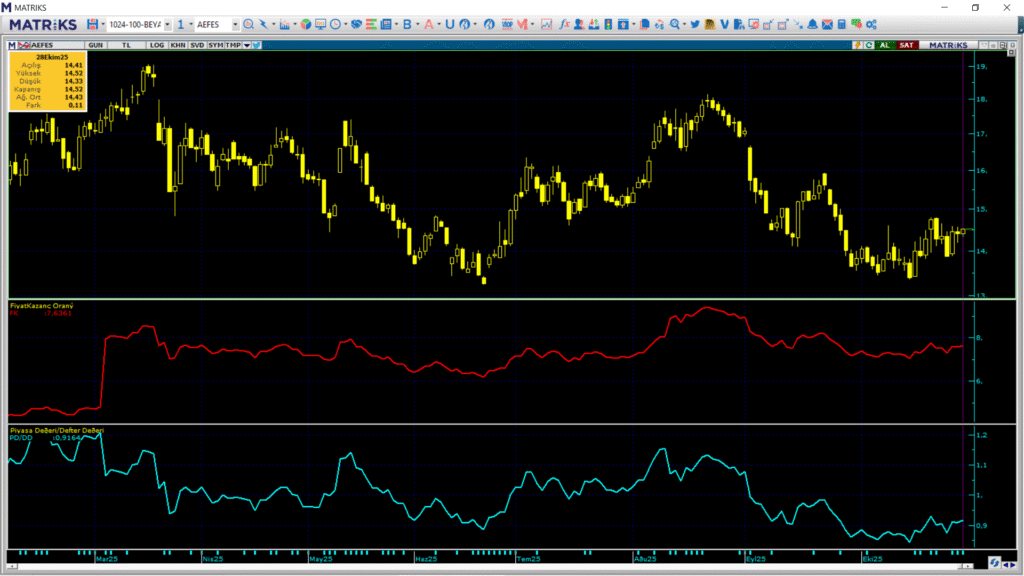Open the mail envelope icon

(827, 24)
